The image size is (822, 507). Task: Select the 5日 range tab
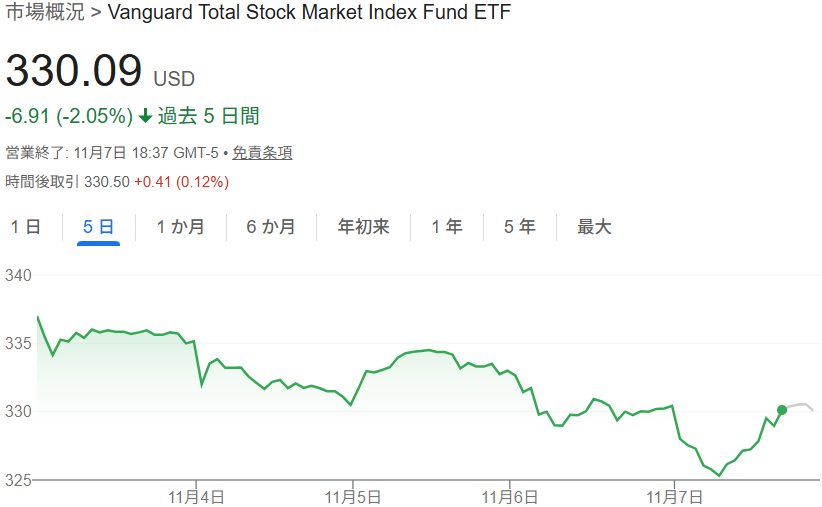coord(98,227)
